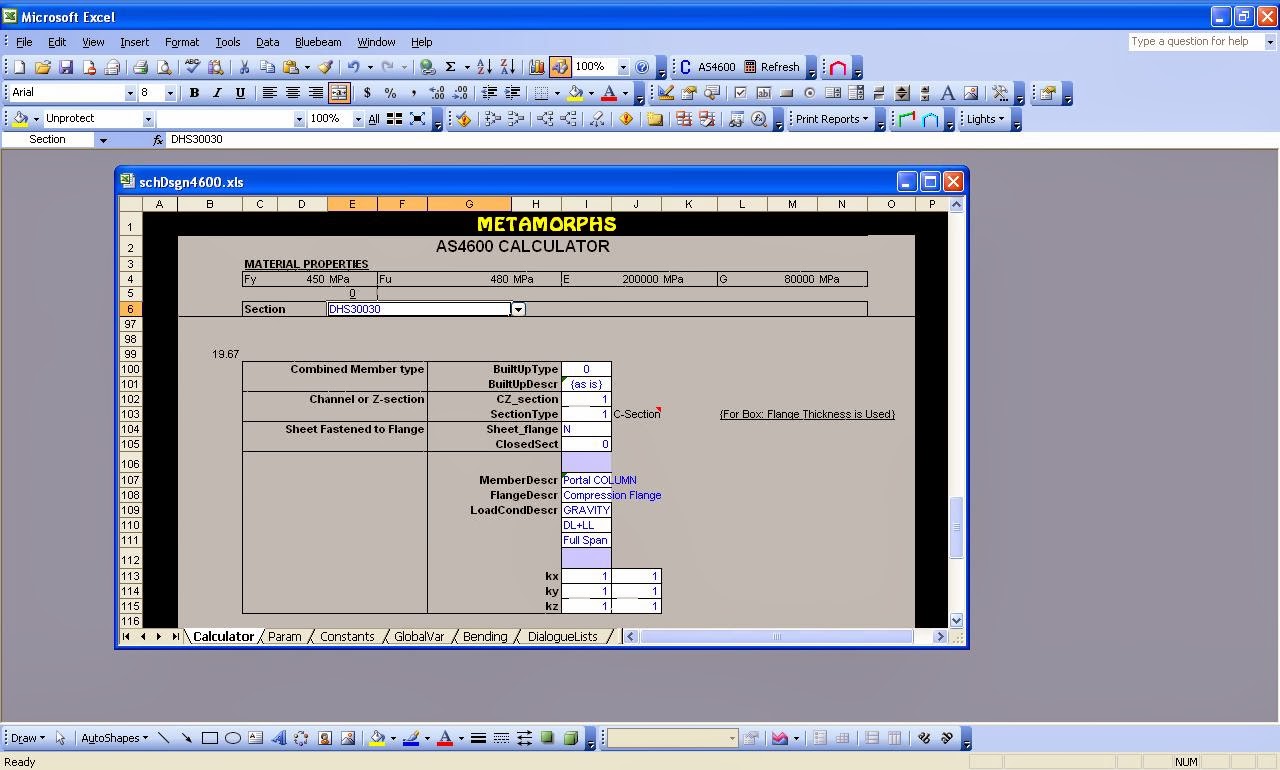1280x770 pixels.
Task: Click the Decrease Indent icon
Action: pos(489,93)
